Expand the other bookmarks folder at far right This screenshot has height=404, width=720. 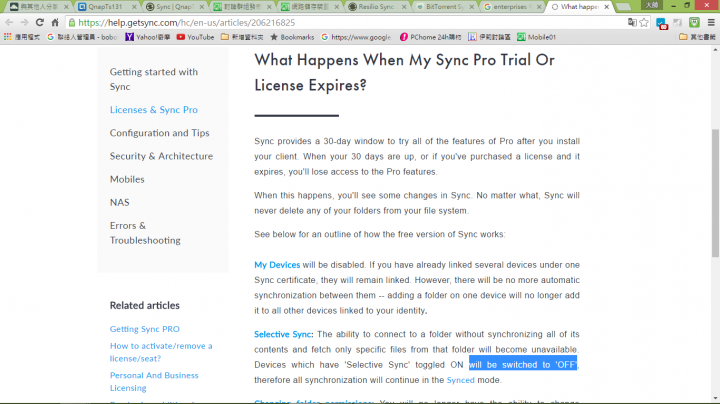click(x=698, y=37)
